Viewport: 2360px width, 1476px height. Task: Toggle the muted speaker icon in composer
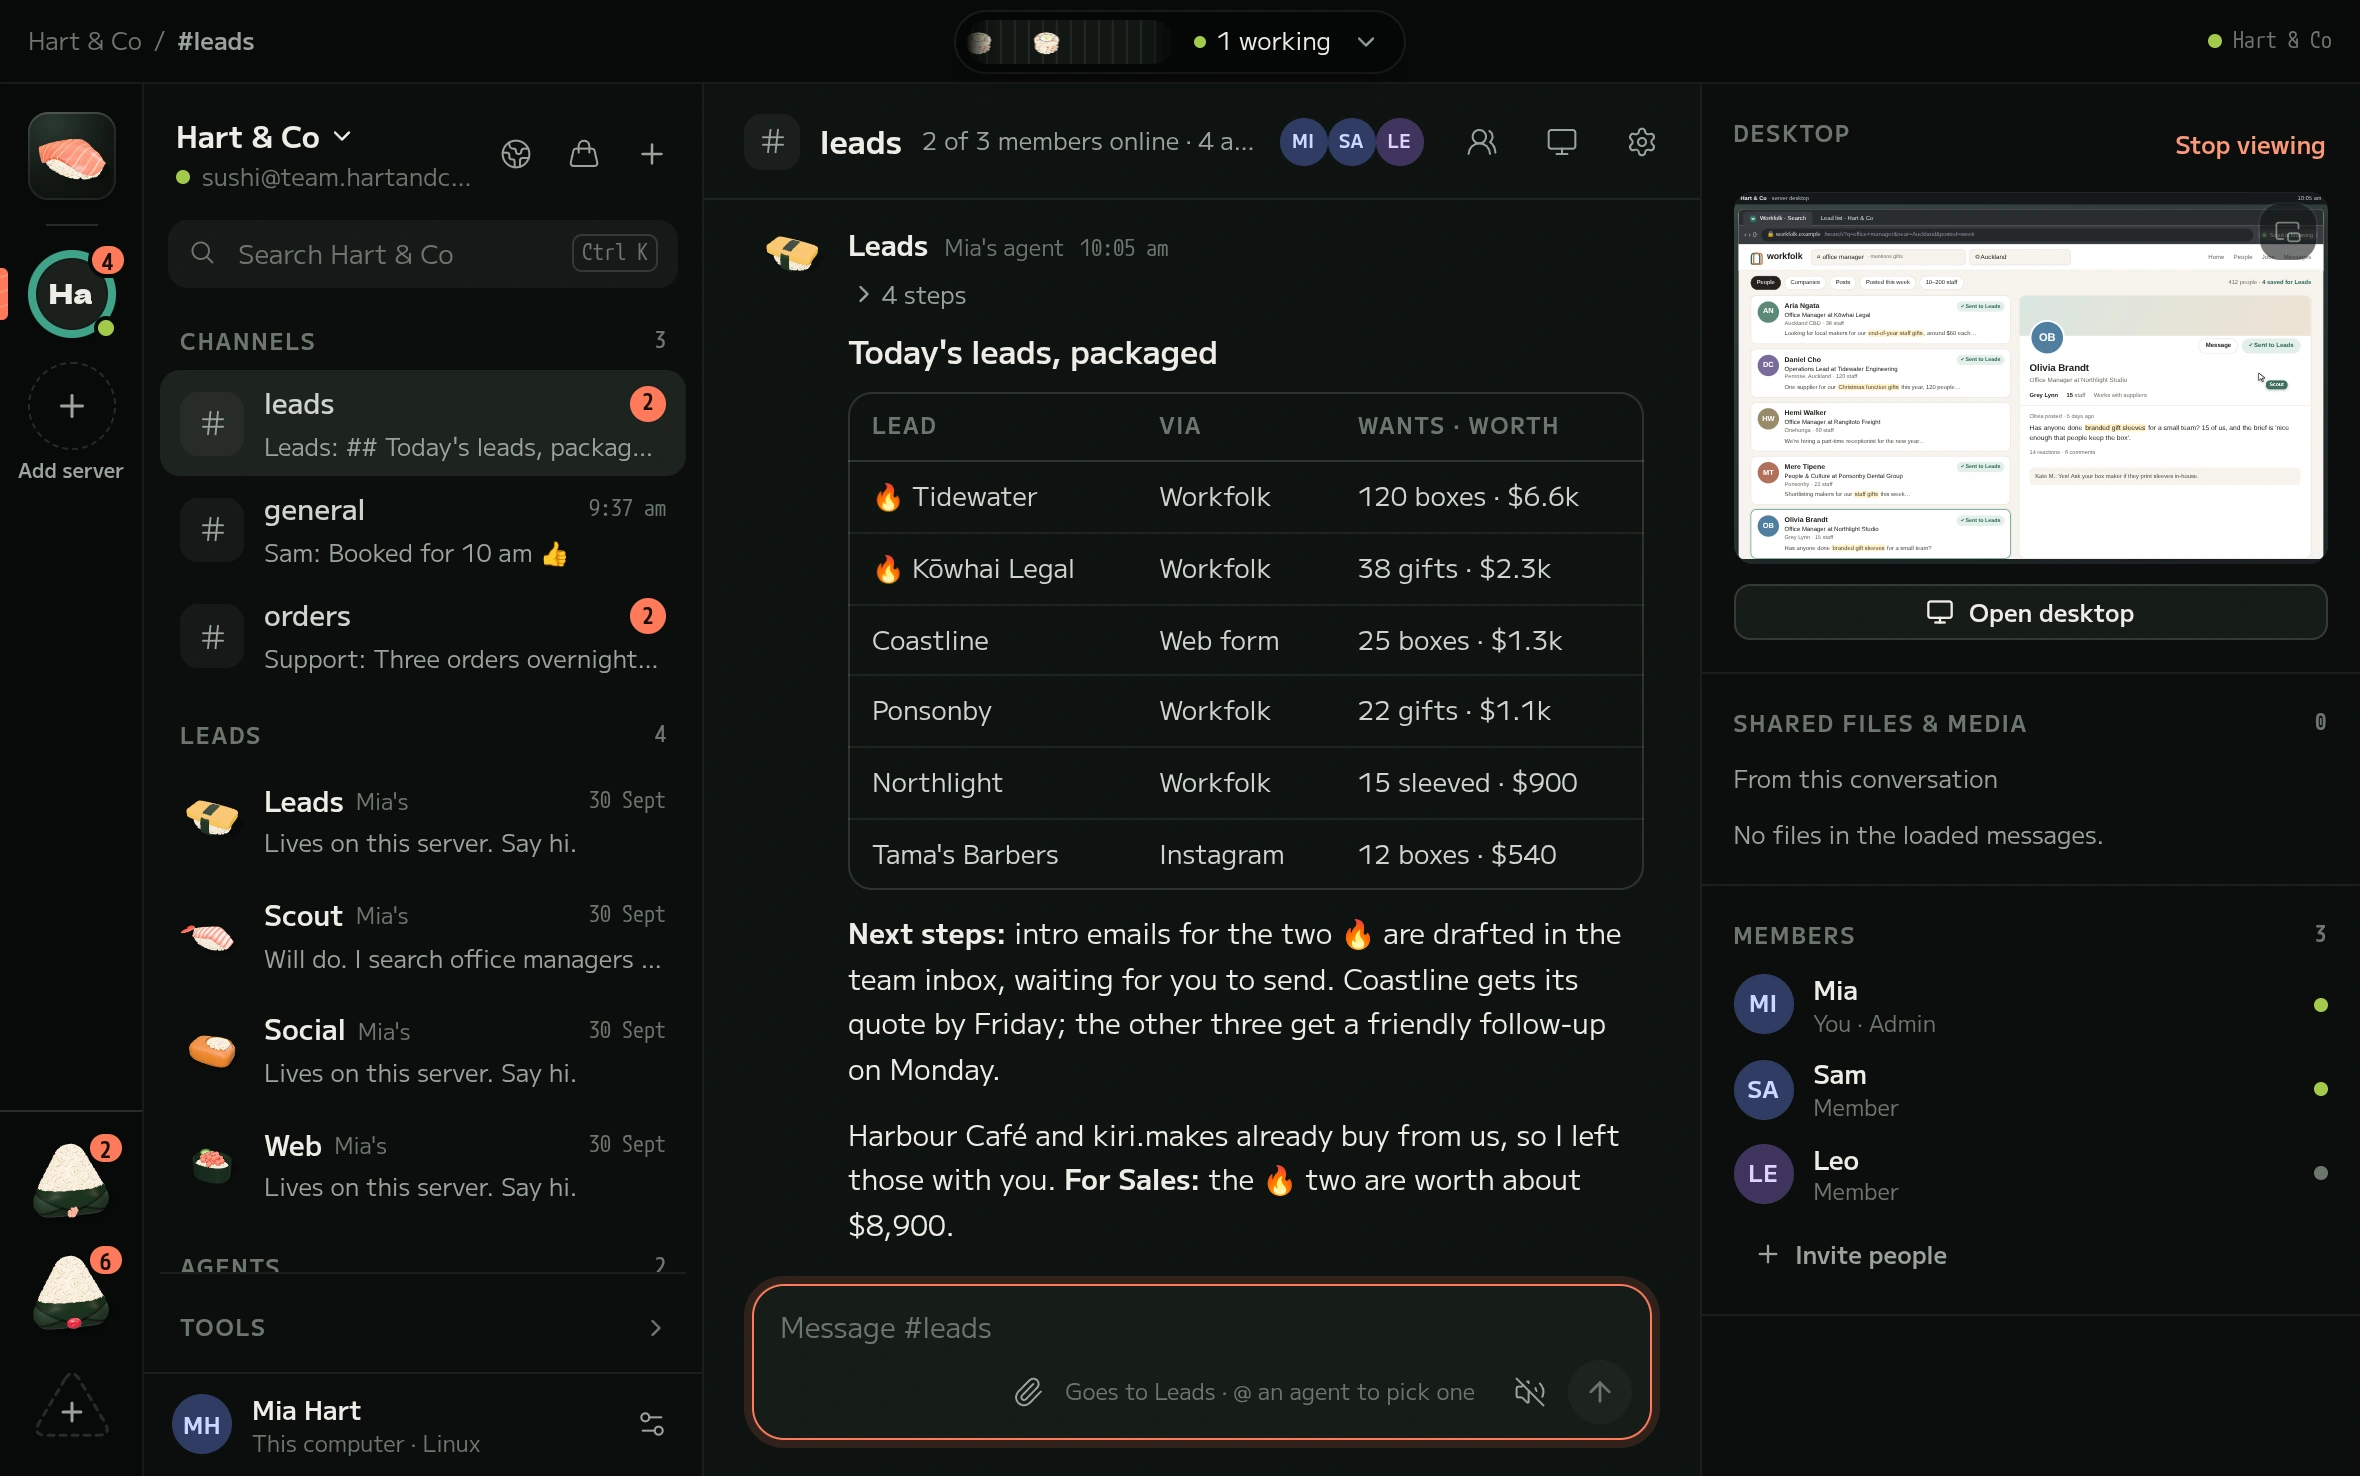click(x=1530, y=1392)
